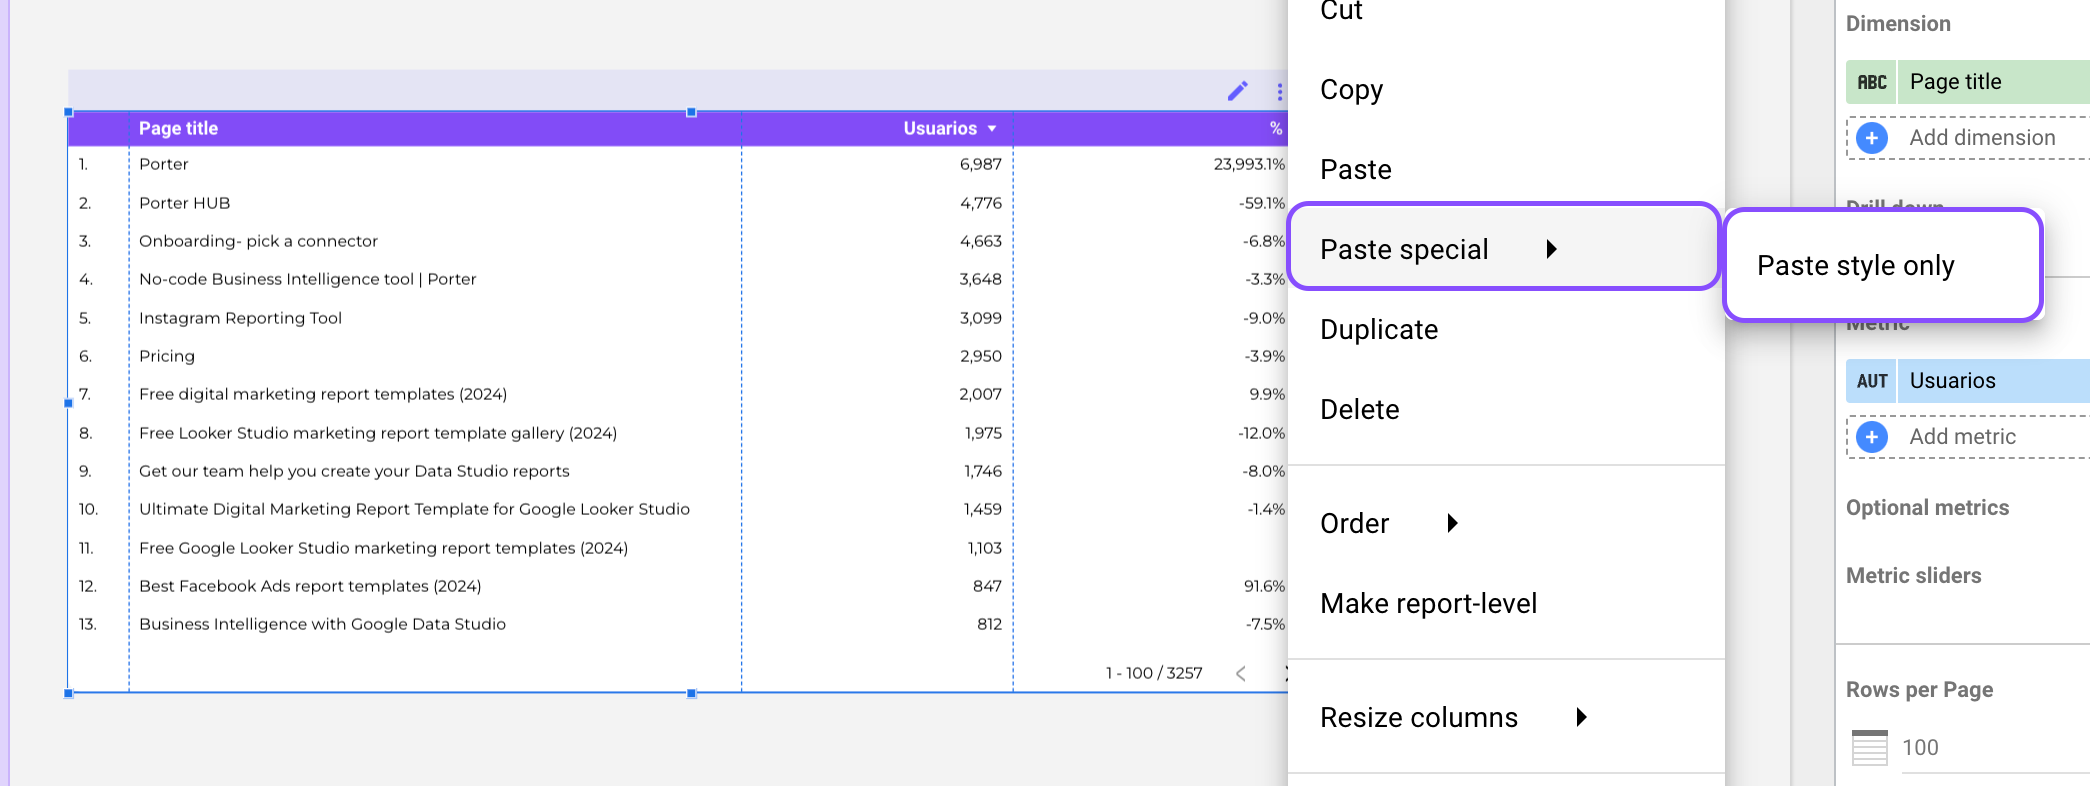Click the % column header
Image resolution: width=2090 pixels, height=786 pixels.
1276,128
